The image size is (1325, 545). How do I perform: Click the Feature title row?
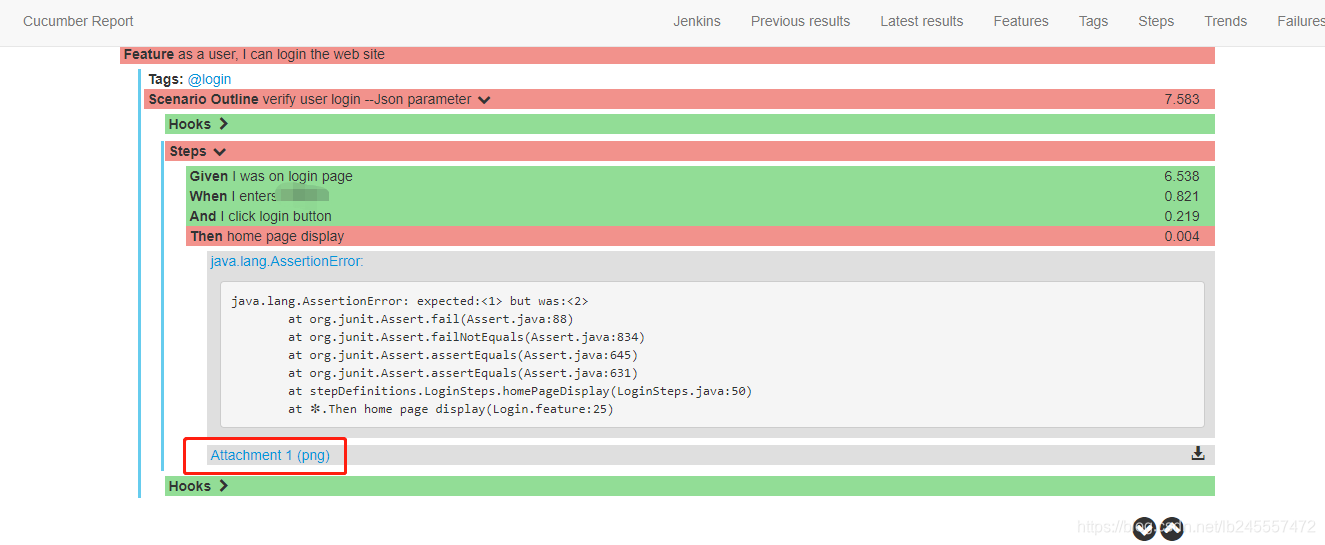[x=667, y=55]
